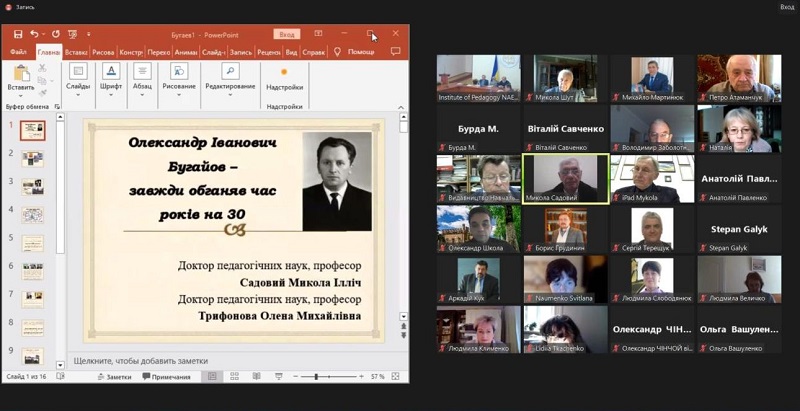Select Lidiia Tkachenko participant video tile
Screen dimensions: 800x411
(x=565, y=329)
